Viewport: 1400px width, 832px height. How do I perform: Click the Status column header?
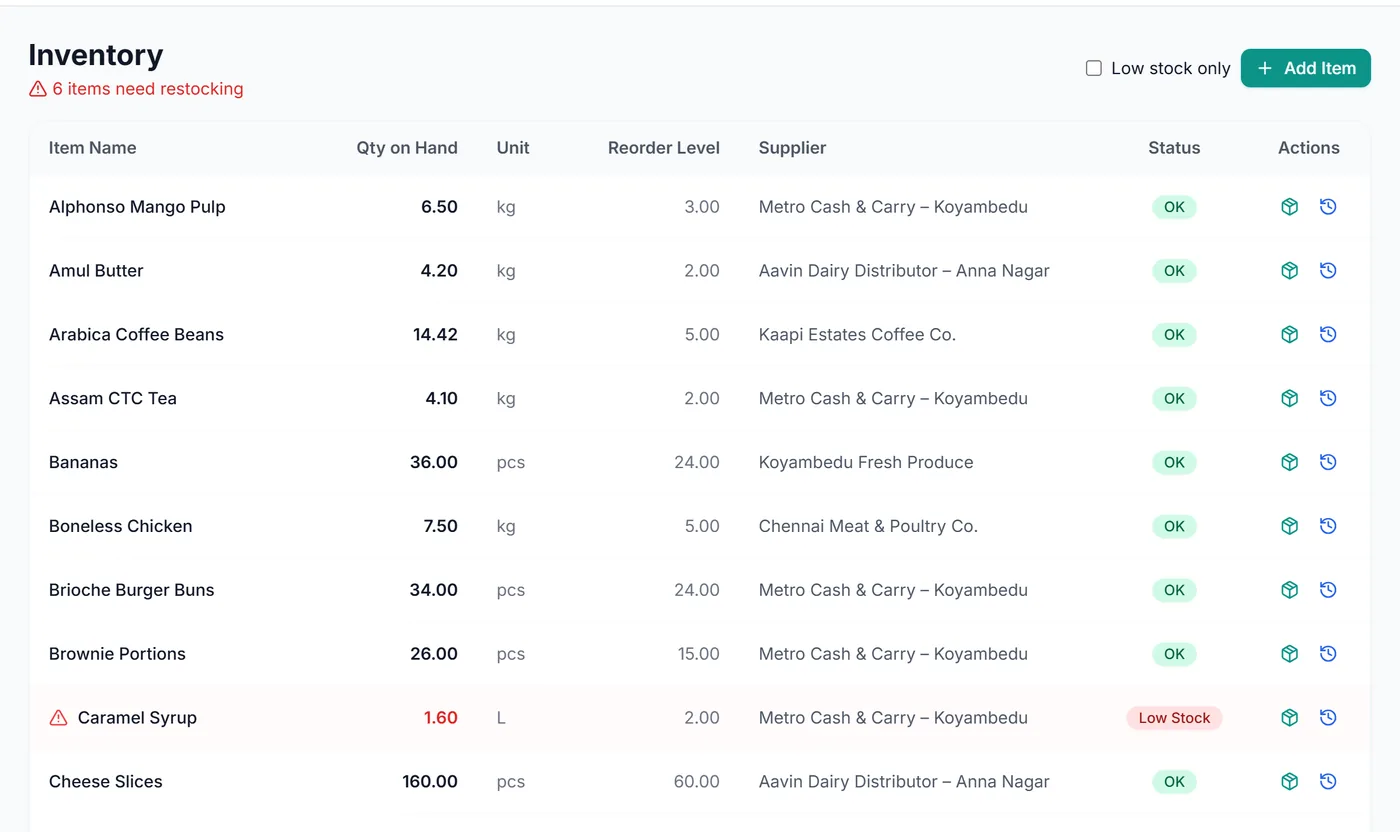pyautogui.click(x=1174, y=148)
